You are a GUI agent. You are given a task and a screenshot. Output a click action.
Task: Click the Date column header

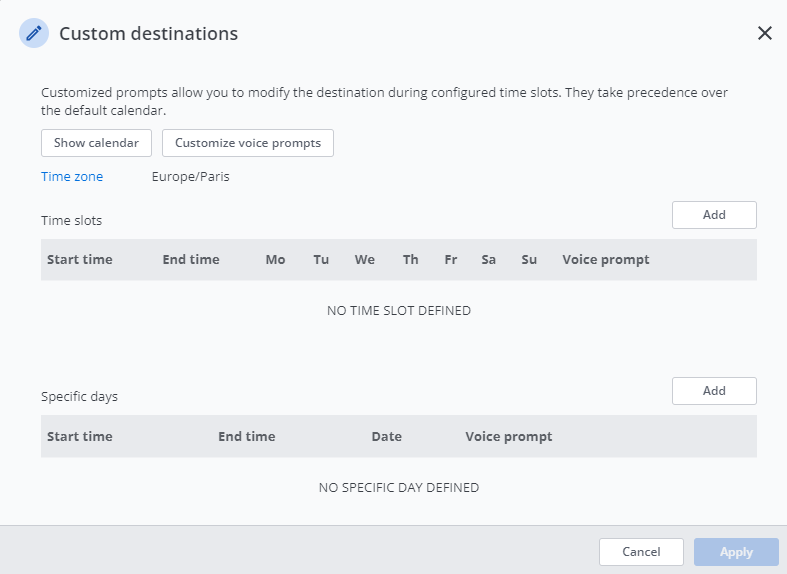(x=386, y=437)
